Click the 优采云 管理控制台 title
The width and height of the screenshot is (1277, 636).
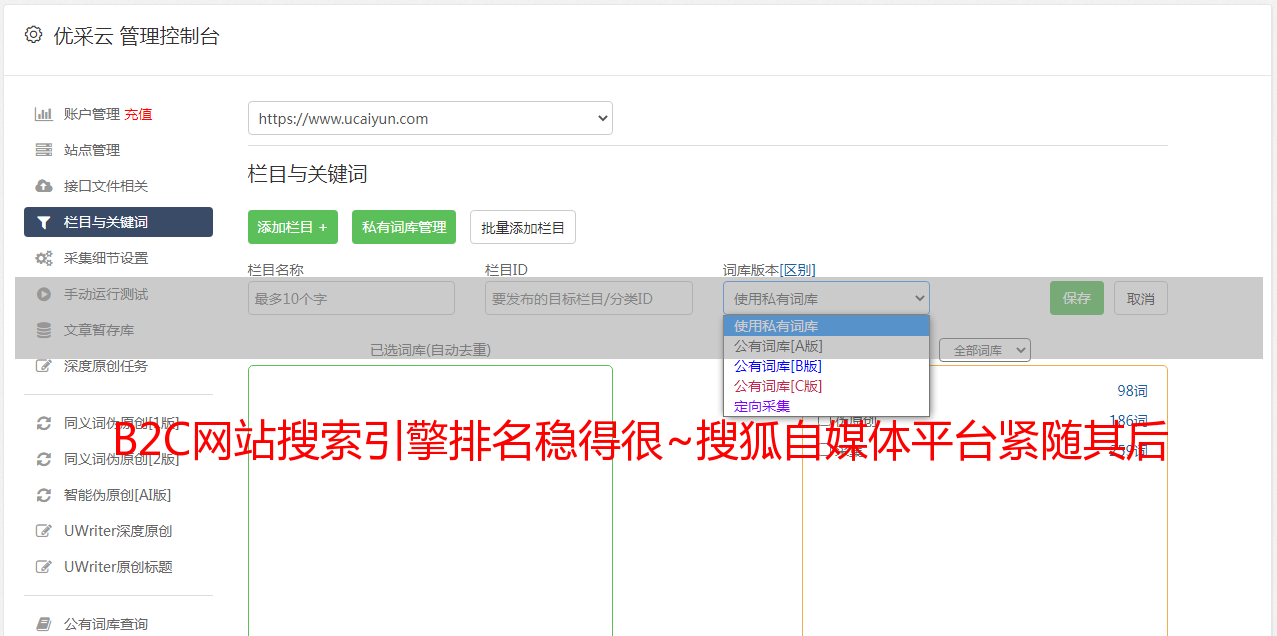coord(136,36)
